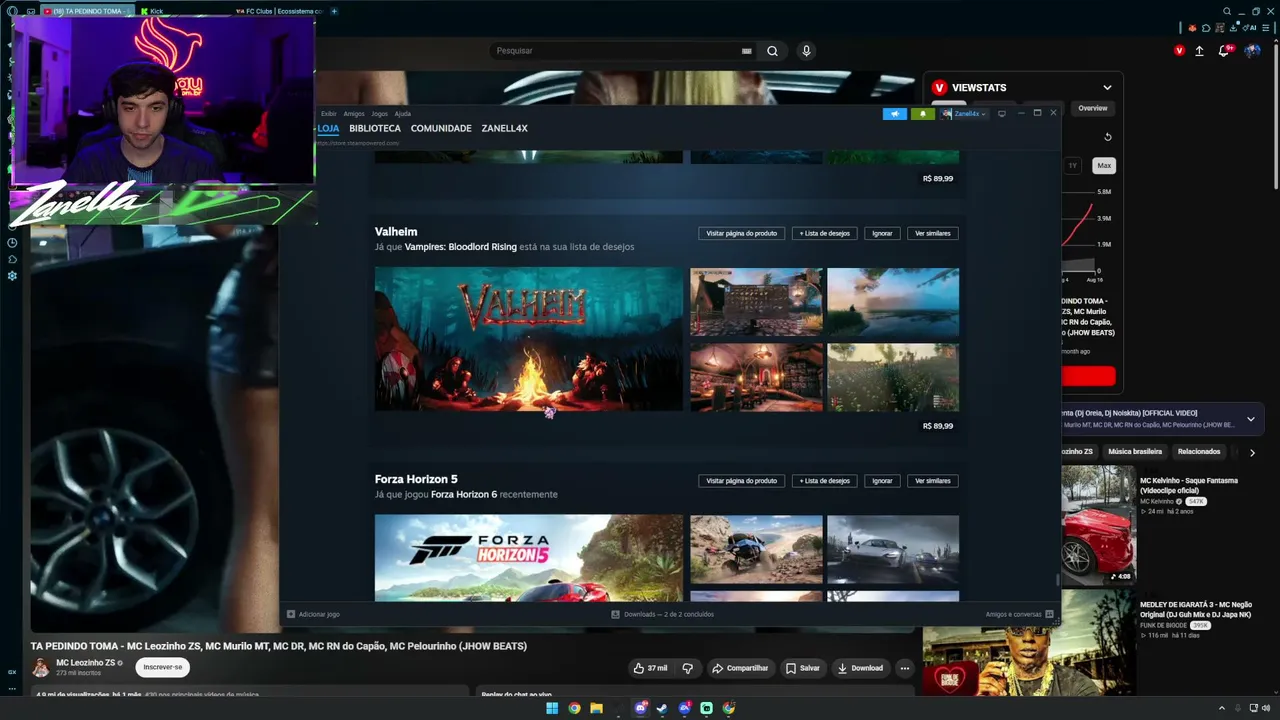Open the Valheim lake landscape screenshot thumbnail
The width and height of the screenshot is (1280, 720).
[893, 302]
